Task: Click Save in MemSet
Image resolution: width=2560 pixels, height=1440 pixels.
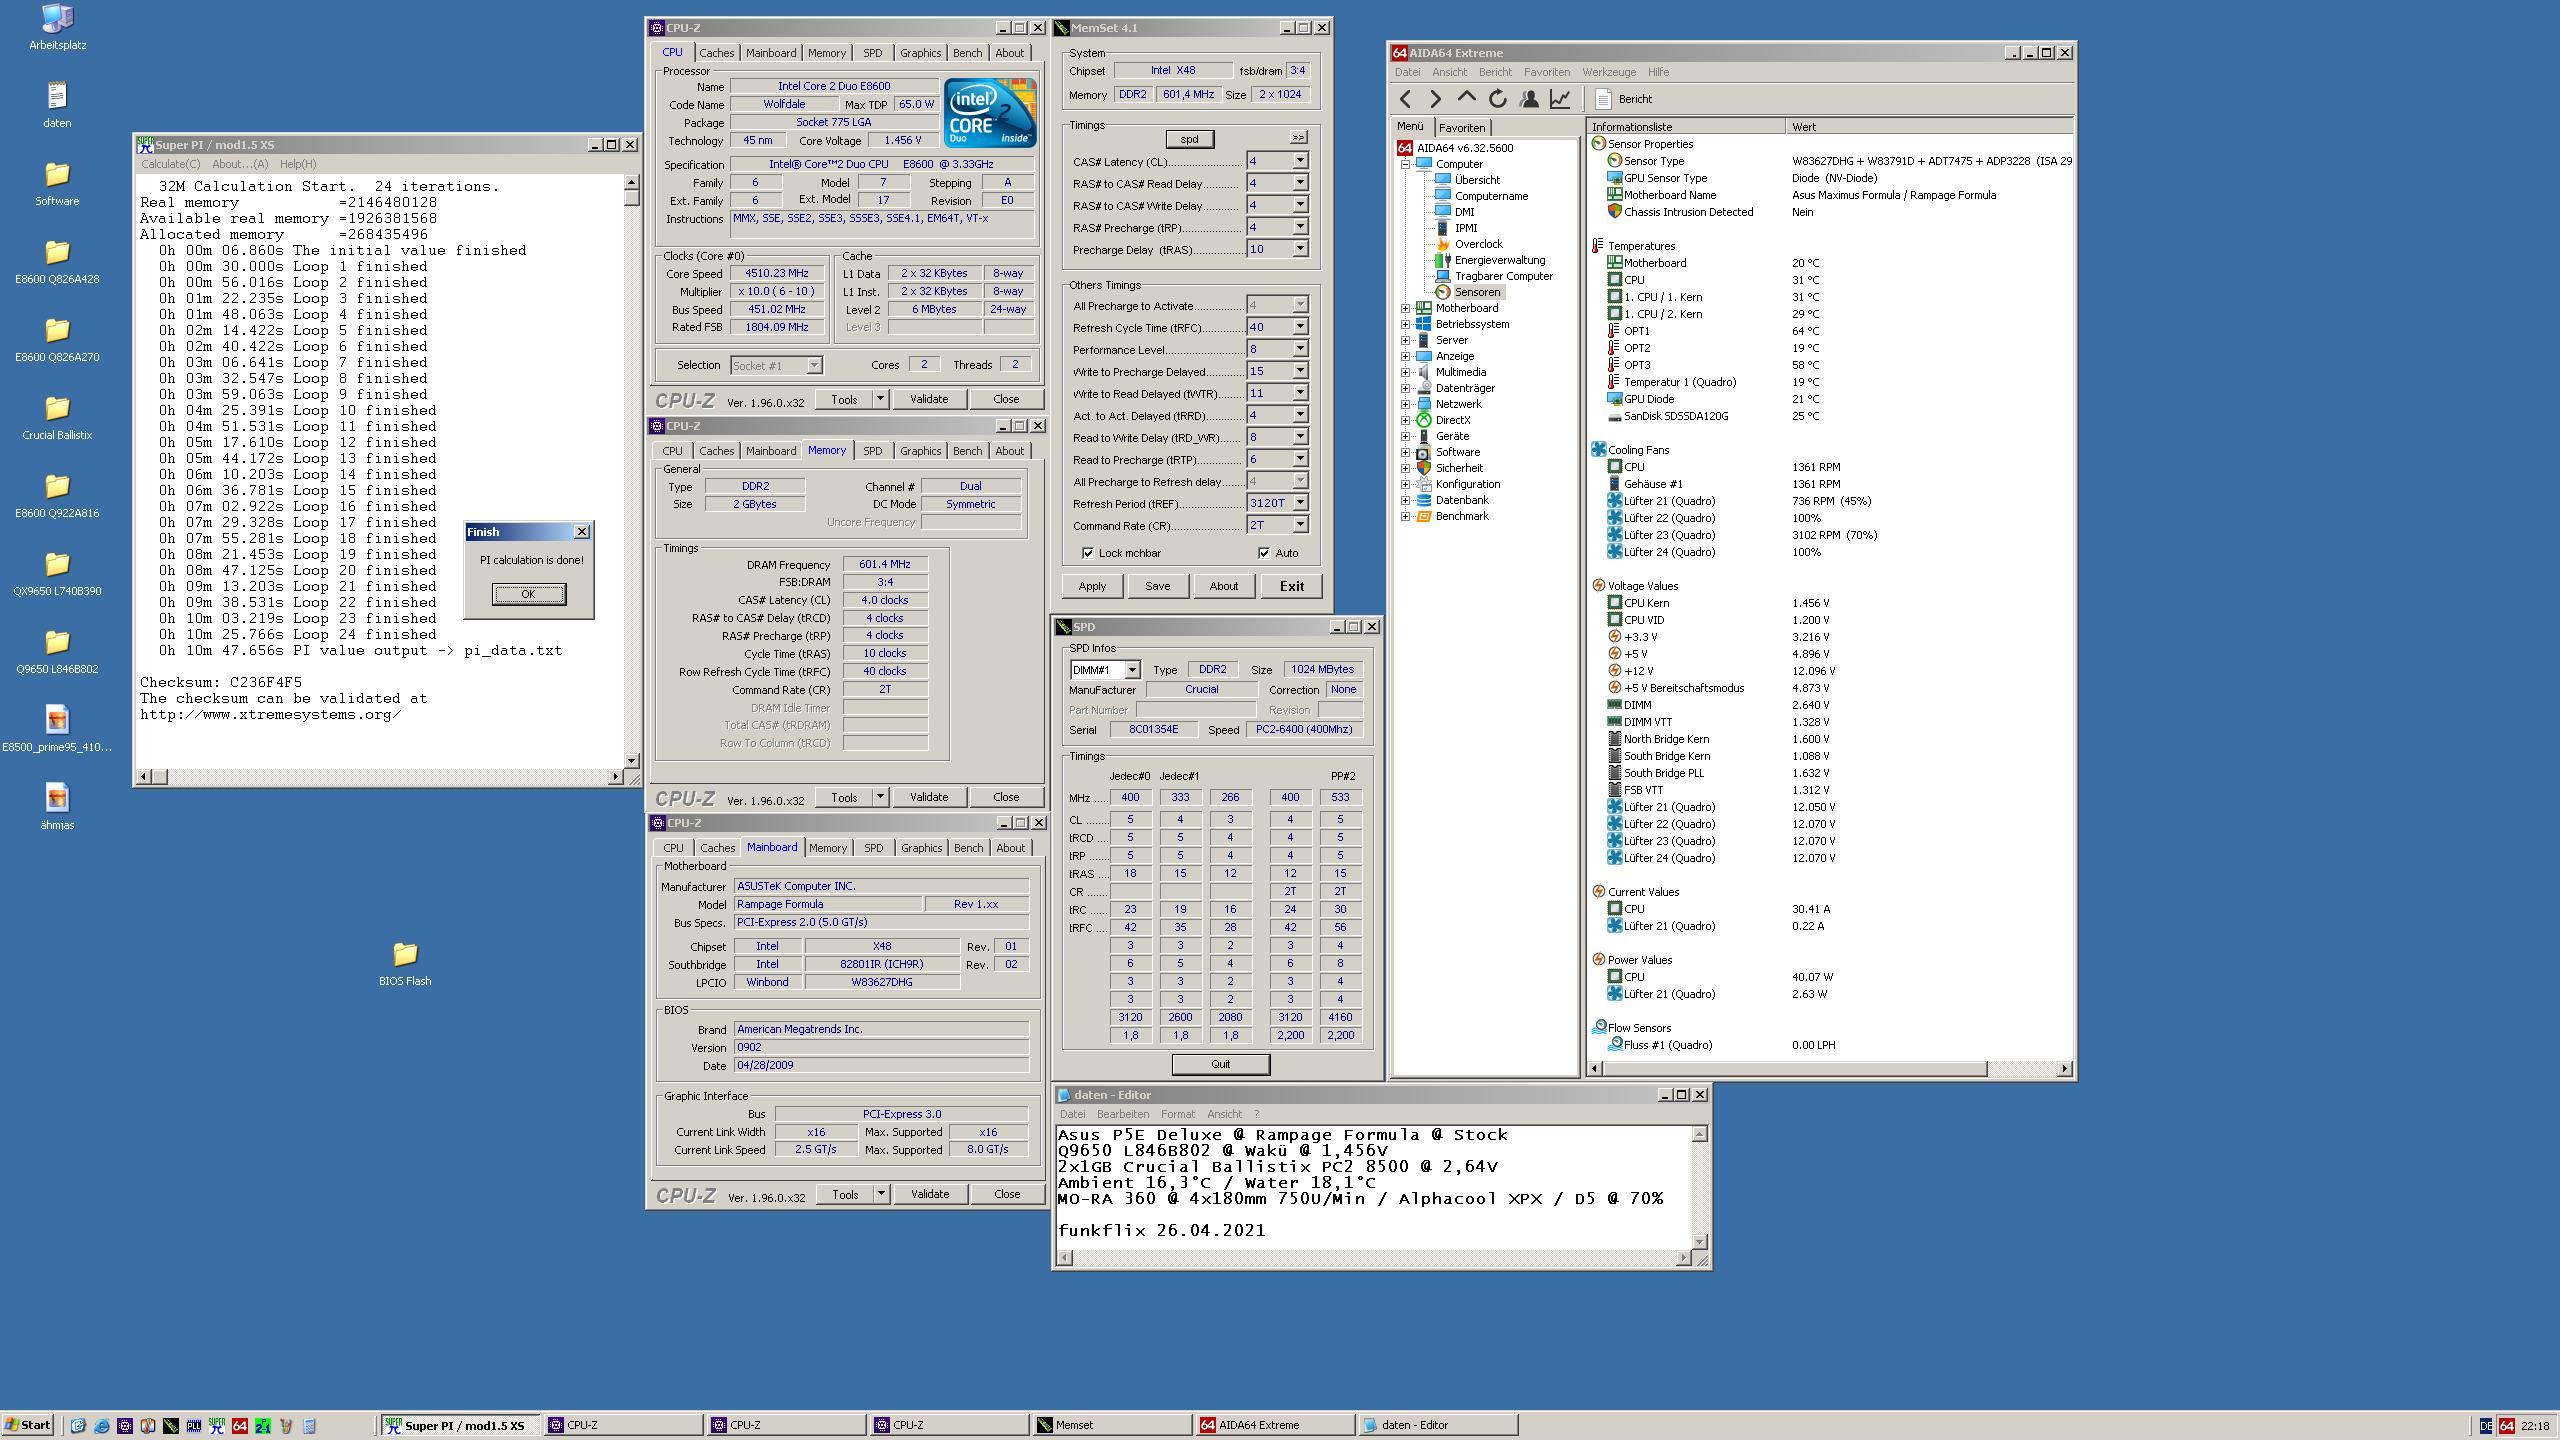Action: pos(1157,586)
